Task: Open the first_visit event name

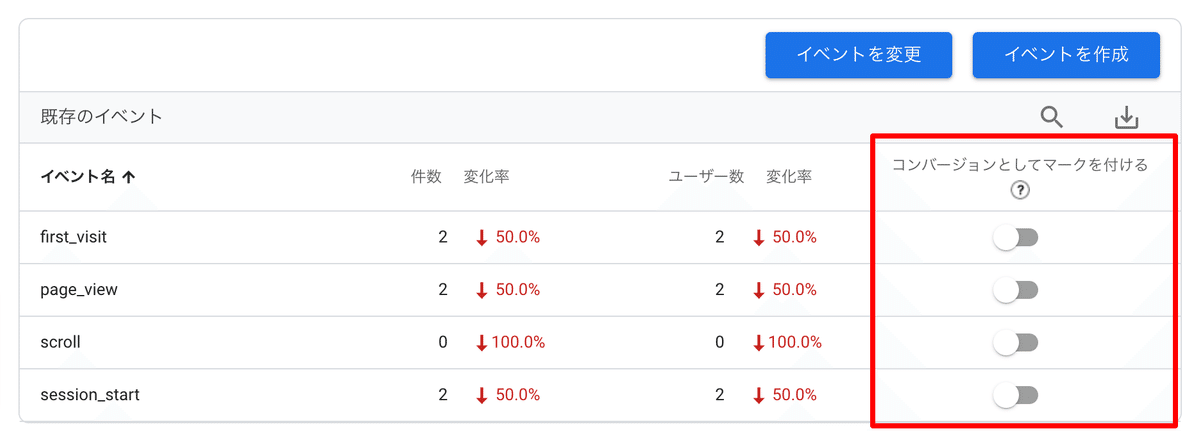Action: point(73,238)
